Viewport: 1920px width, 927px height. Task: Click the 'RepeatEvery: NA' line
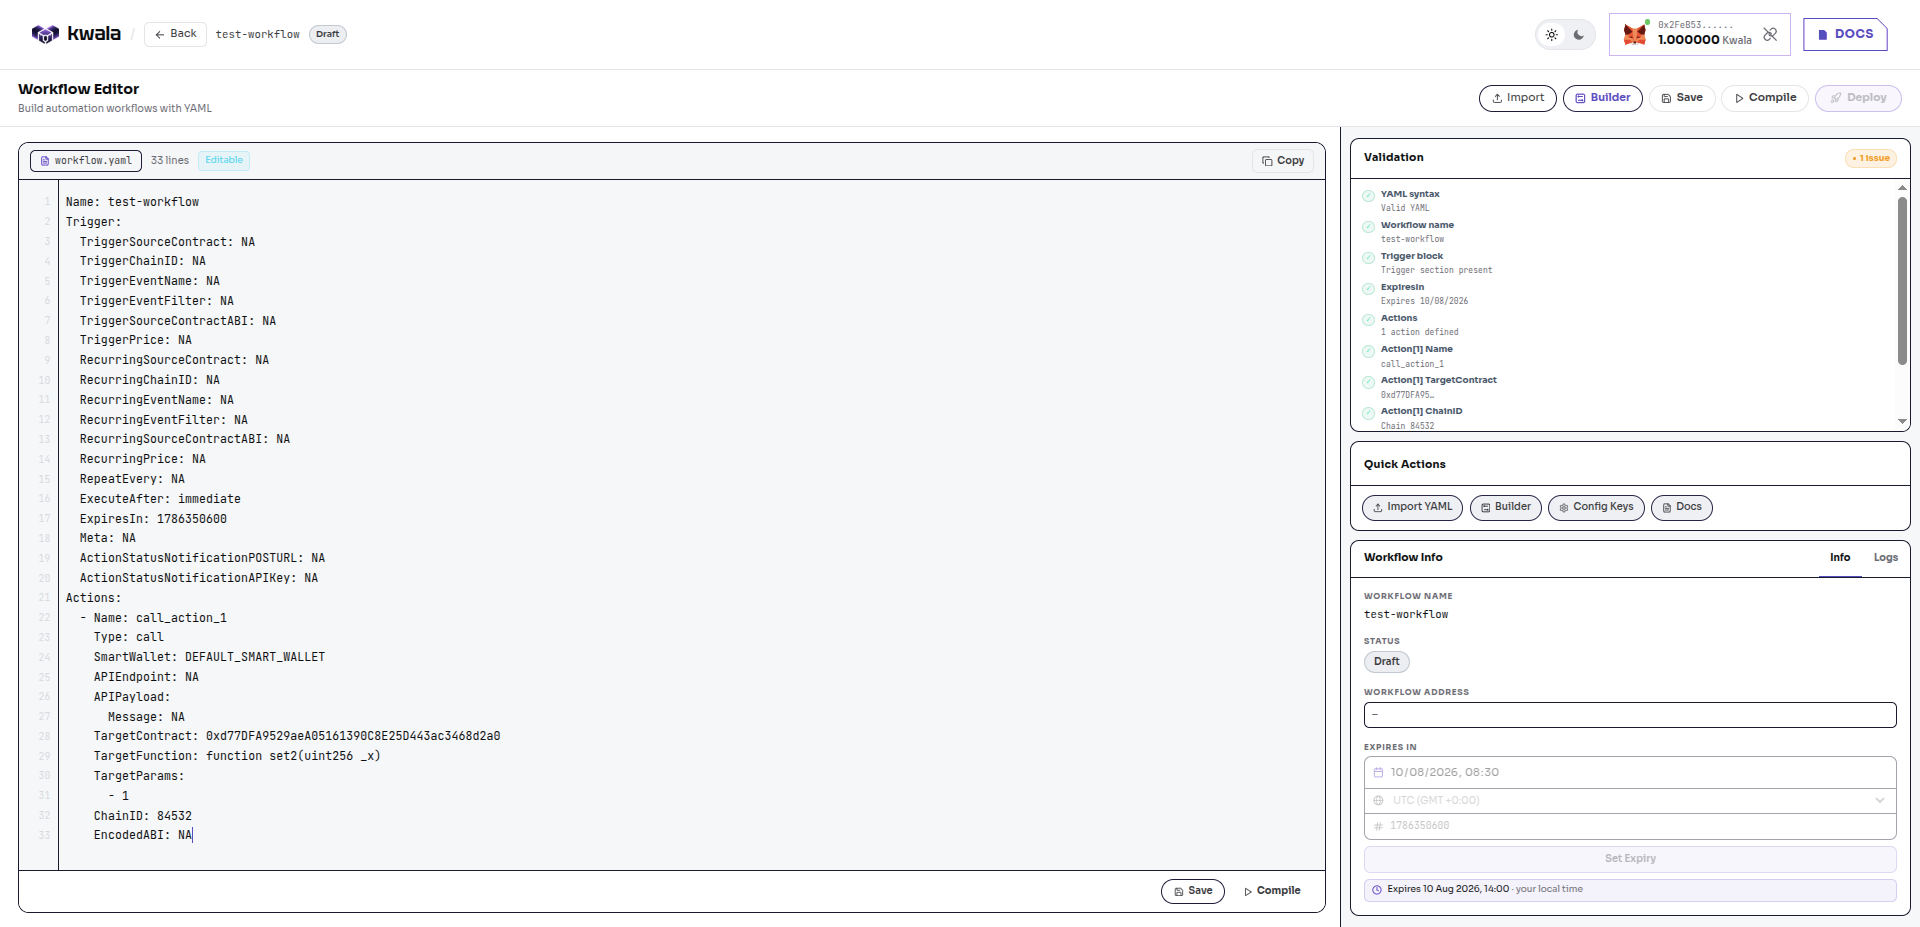pos(132,480)
